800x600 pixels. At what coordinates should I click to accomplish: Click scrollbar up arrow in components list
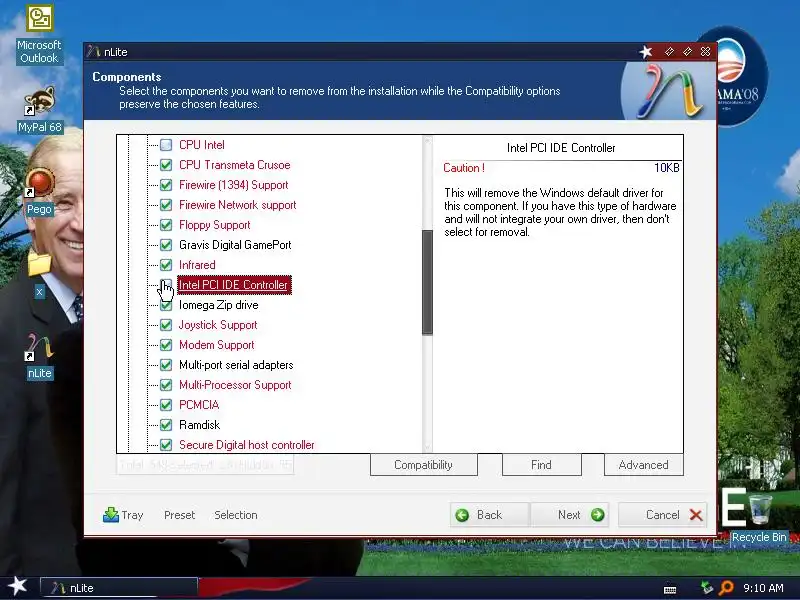pos(428,141)
